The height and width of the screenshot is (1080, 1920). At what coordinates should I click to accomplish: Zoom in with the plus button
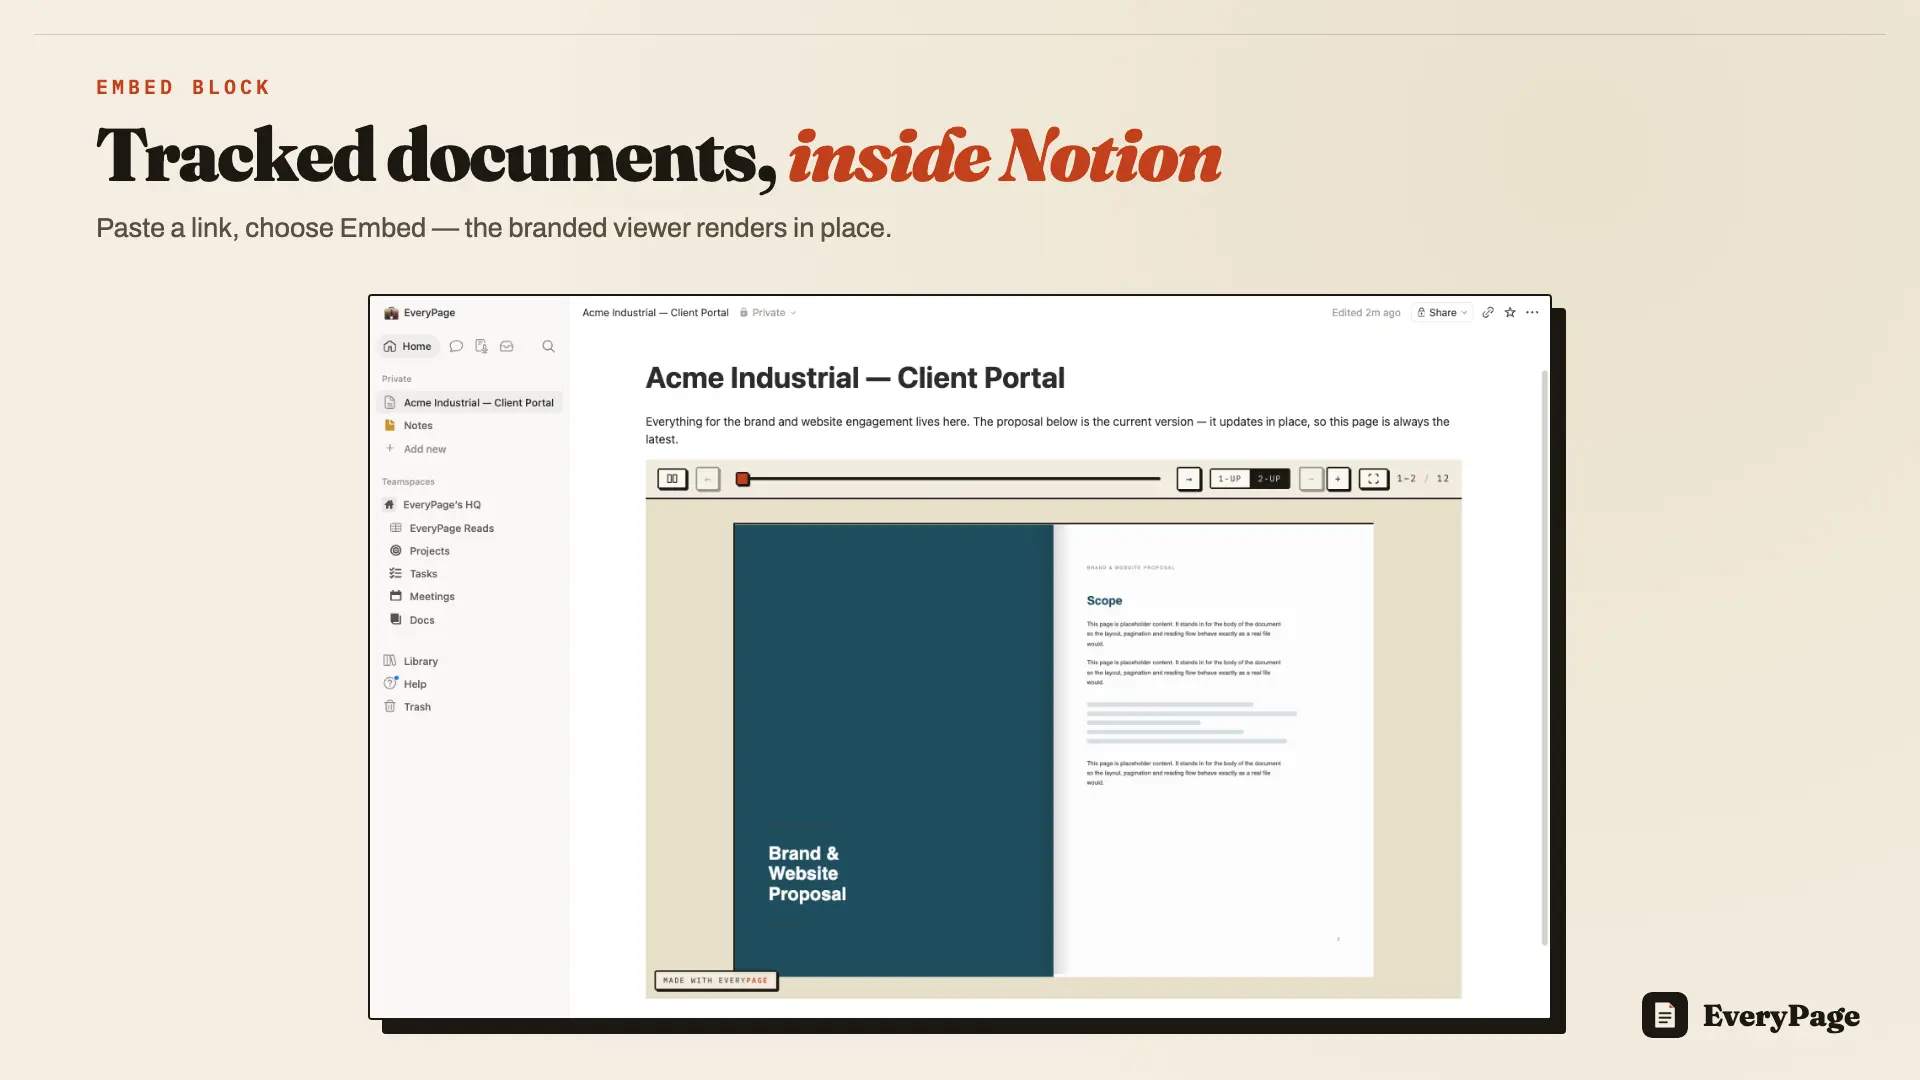pos(1338,479)
